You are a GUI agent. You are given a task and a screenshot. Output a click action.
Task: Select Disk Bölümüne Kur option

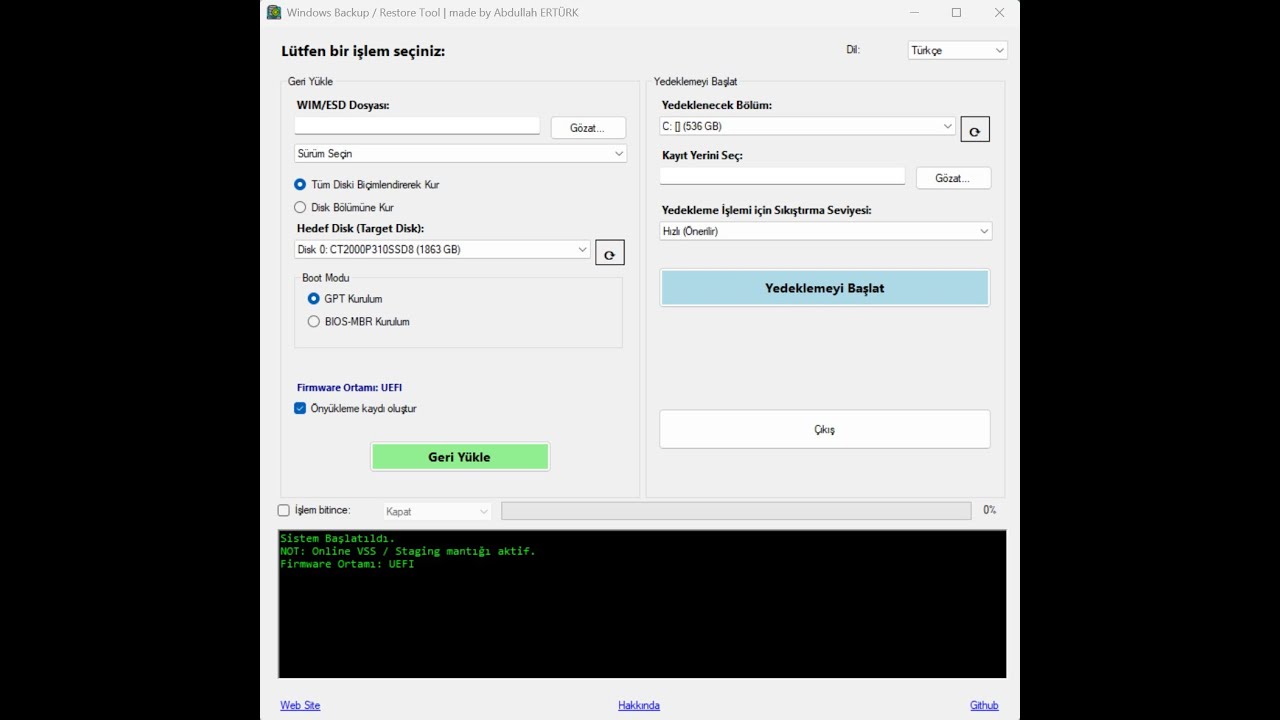343,207
